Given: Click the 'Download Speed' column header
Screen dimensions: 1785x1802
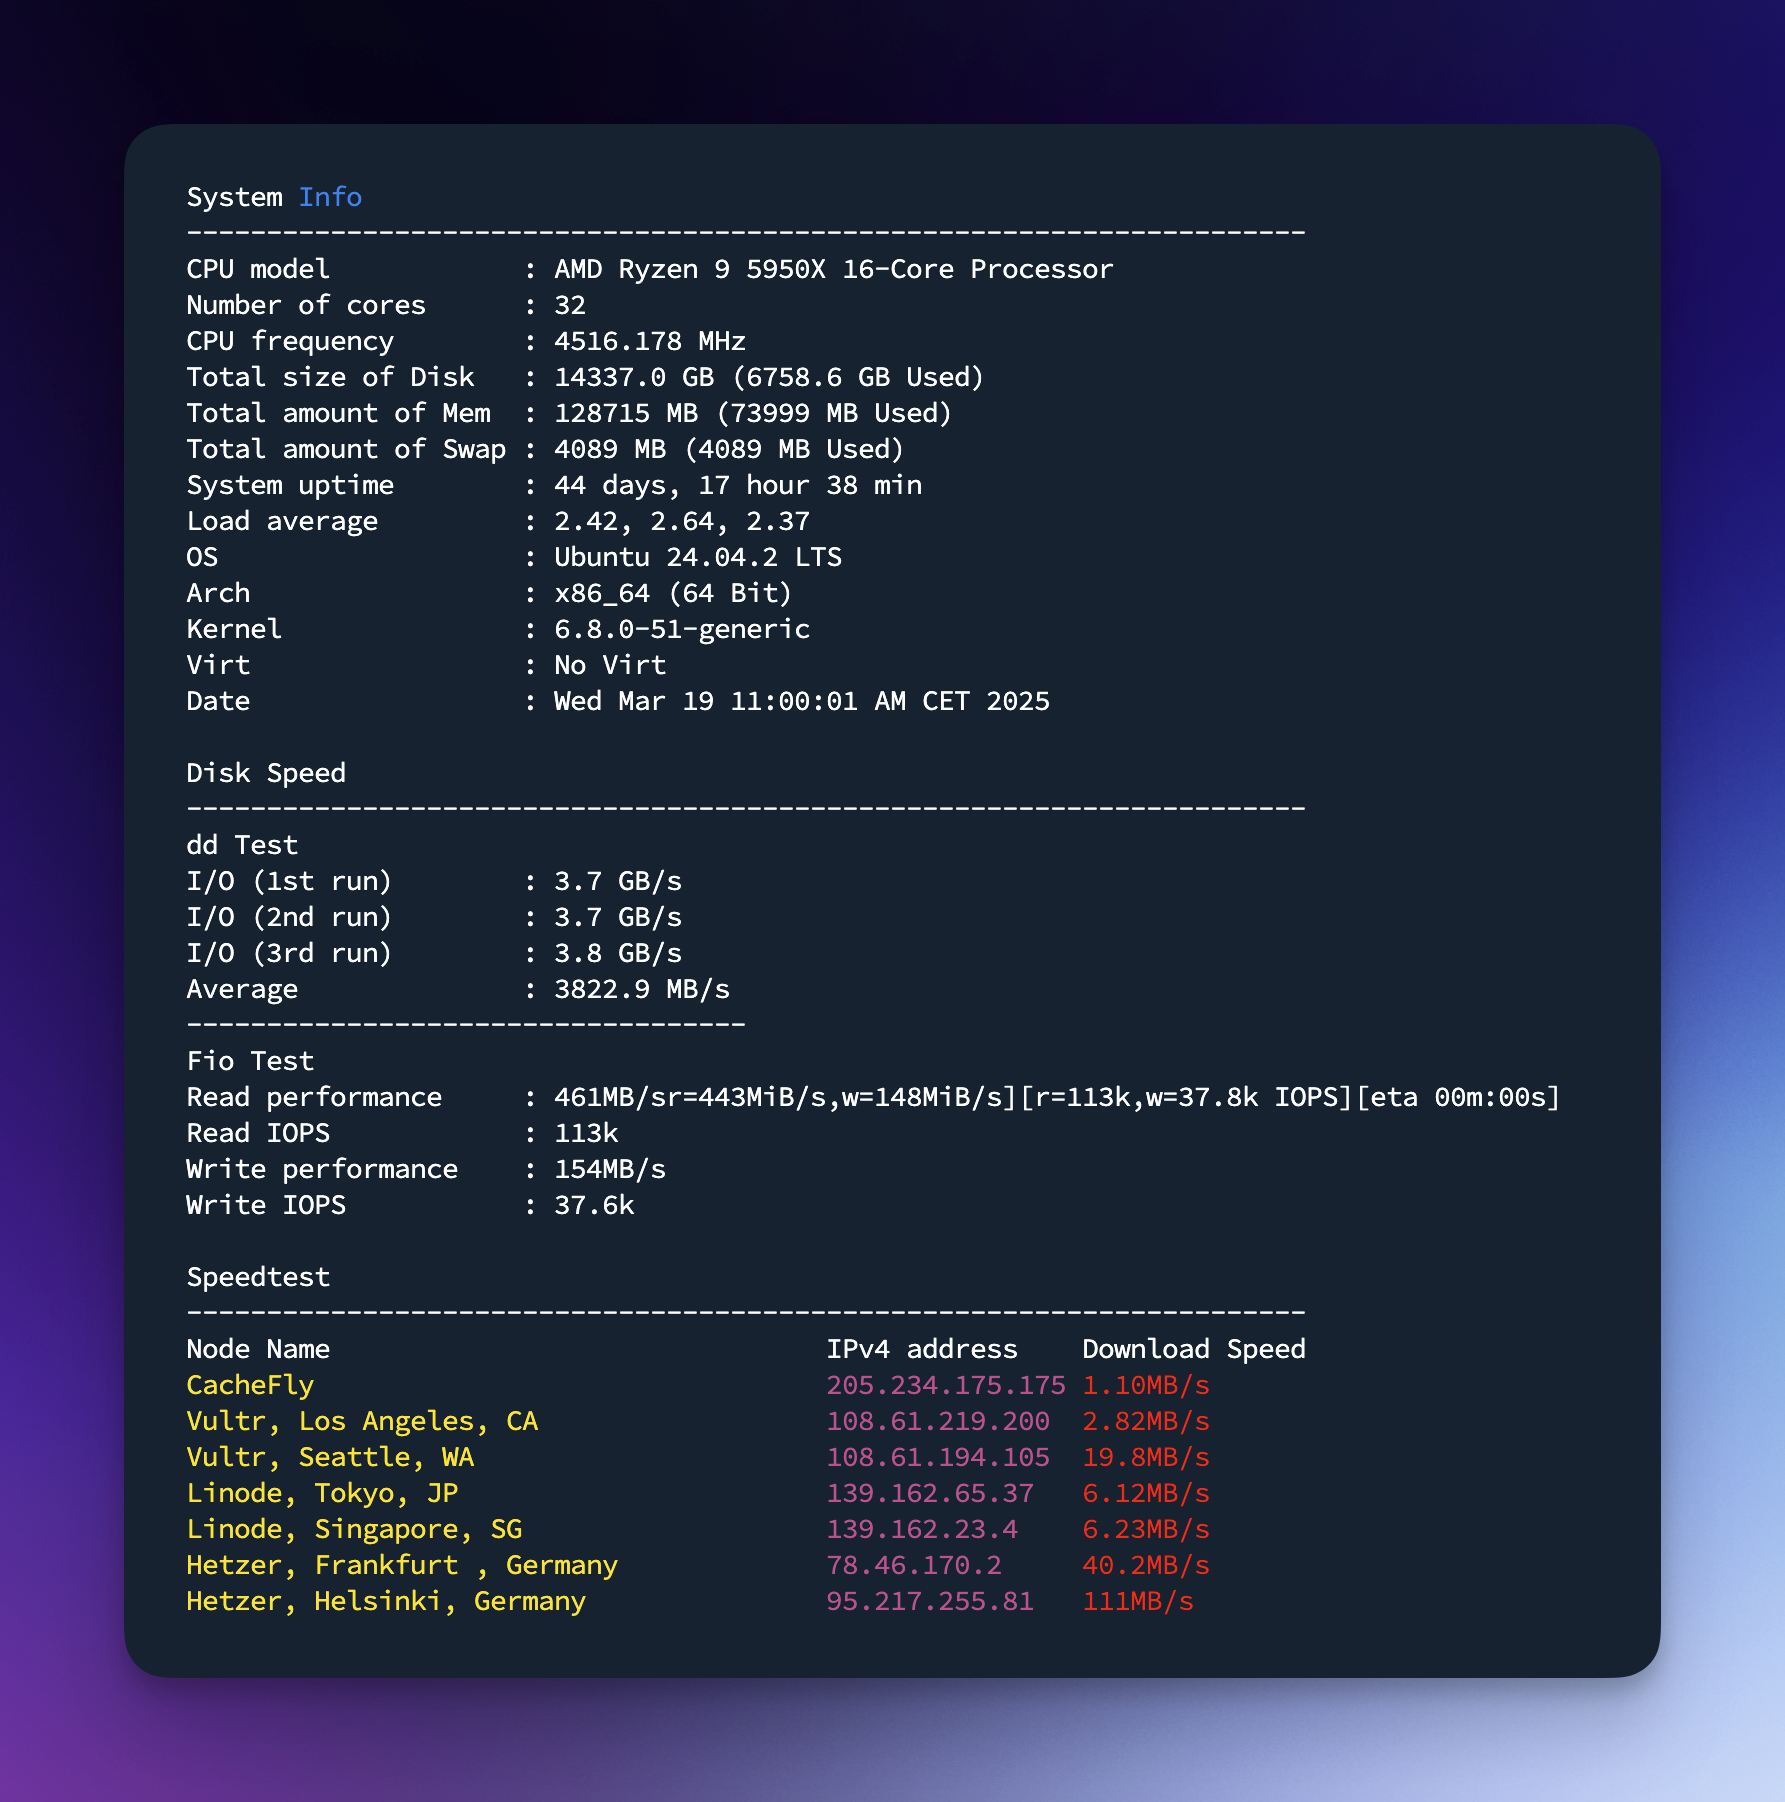Looking at the screenshot, I should [1194, 1349].
